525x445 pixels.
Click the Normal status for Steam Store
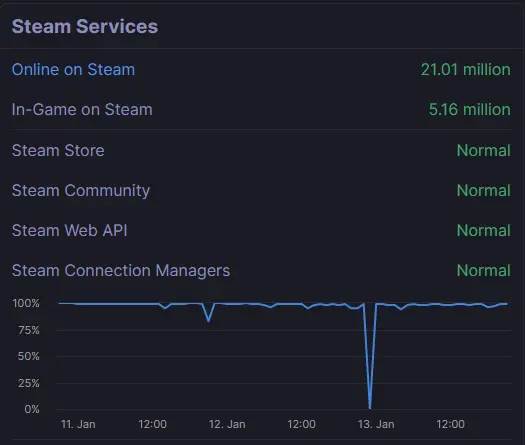click(x=484, y=150)
